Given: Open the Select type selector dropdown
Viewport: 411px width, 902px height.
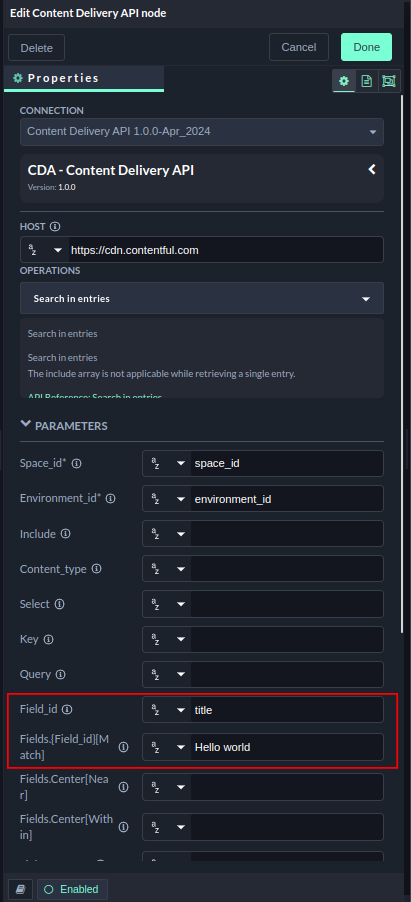Looking at the screenshot, I should (x=167, y=604).
